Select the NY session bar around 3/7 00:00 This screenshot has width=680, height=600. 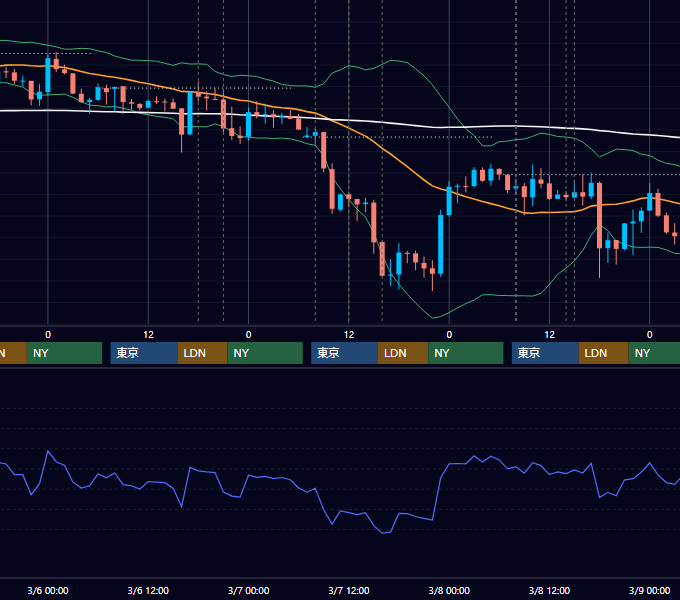coord(265,353)
